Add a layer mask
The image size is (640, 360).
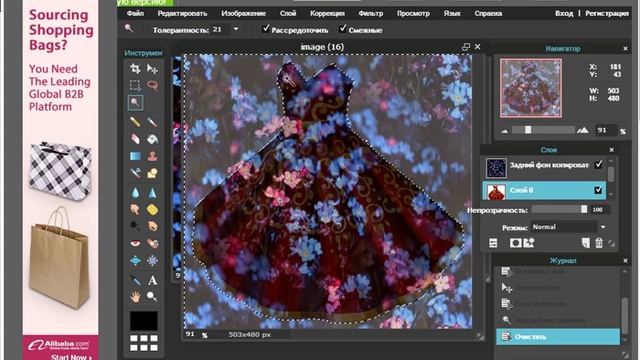pyautogui.click(x=515, y=243)
